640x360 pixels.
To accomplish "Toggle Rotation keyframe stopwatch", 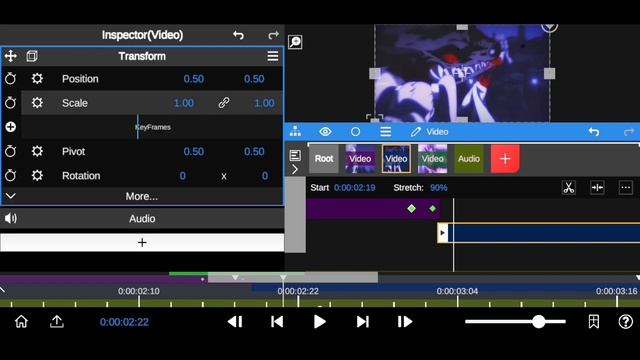I will click(x=11, y=176).
